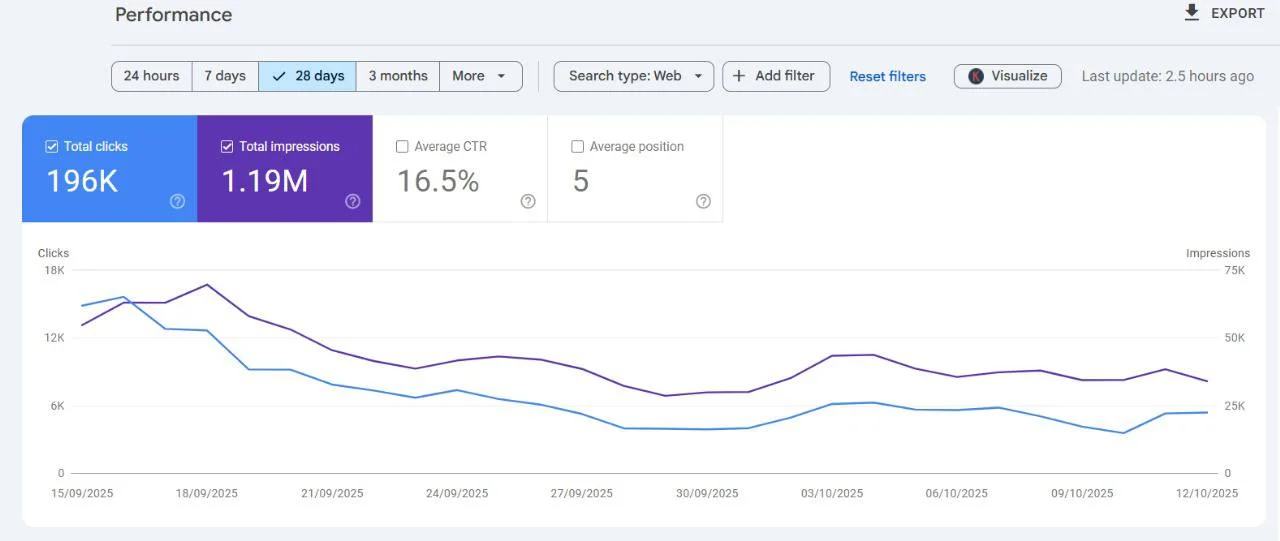The image size is (1280, 541).
Task: Click the EXPORT button label
Action: point(1238,13)
